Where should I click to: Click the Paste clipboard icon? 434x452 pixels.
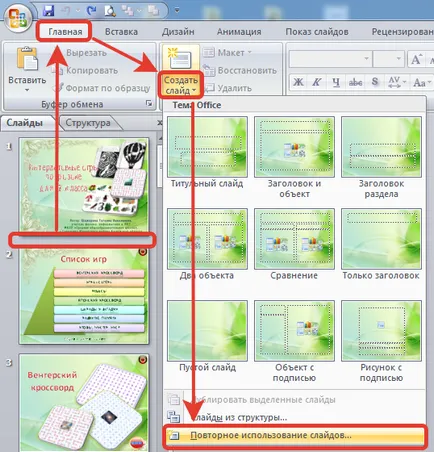pyautogui.click(x=27, y=59)
